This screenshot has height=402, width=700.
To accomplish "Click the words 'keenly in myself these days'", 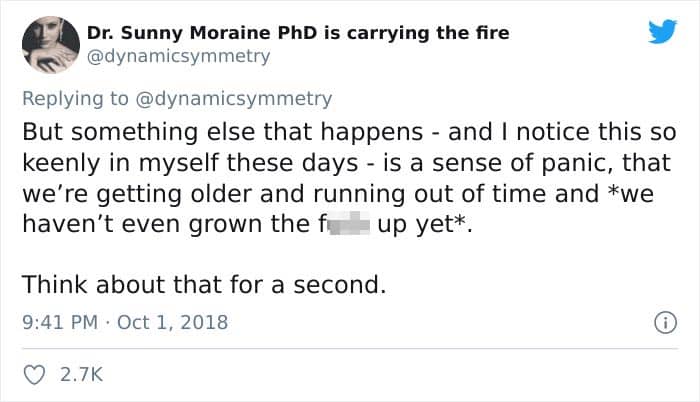I will coord(190,163).
